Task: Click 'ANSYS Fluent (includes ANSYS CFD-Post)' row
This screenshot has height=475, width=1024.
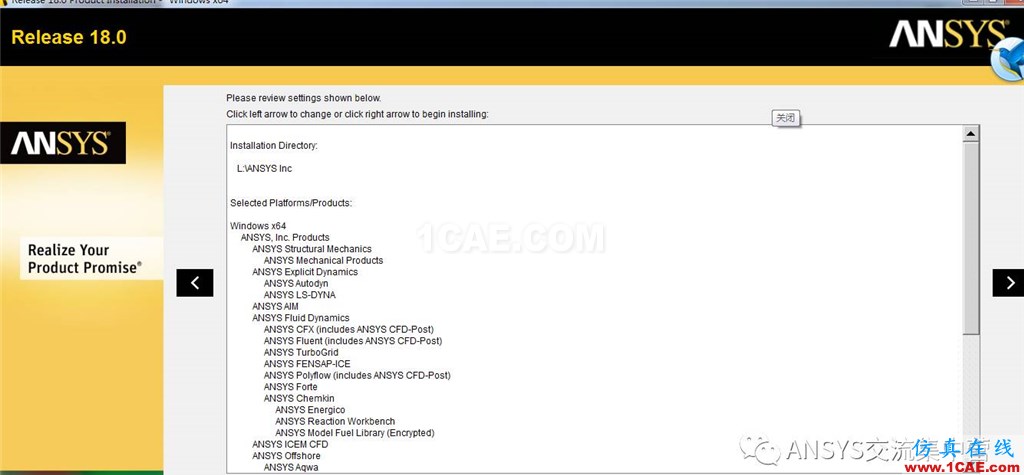Action: click(353, 341)
